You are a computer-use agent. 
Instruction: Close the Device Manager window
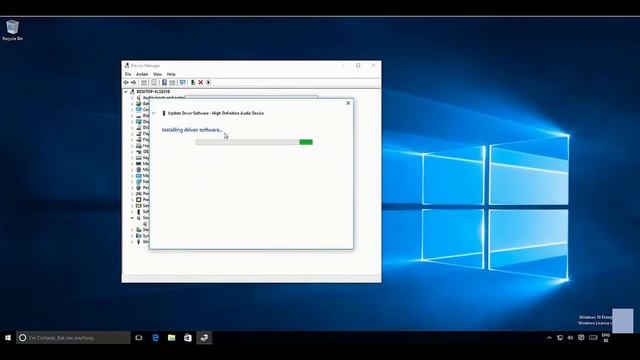pos(373,65)
